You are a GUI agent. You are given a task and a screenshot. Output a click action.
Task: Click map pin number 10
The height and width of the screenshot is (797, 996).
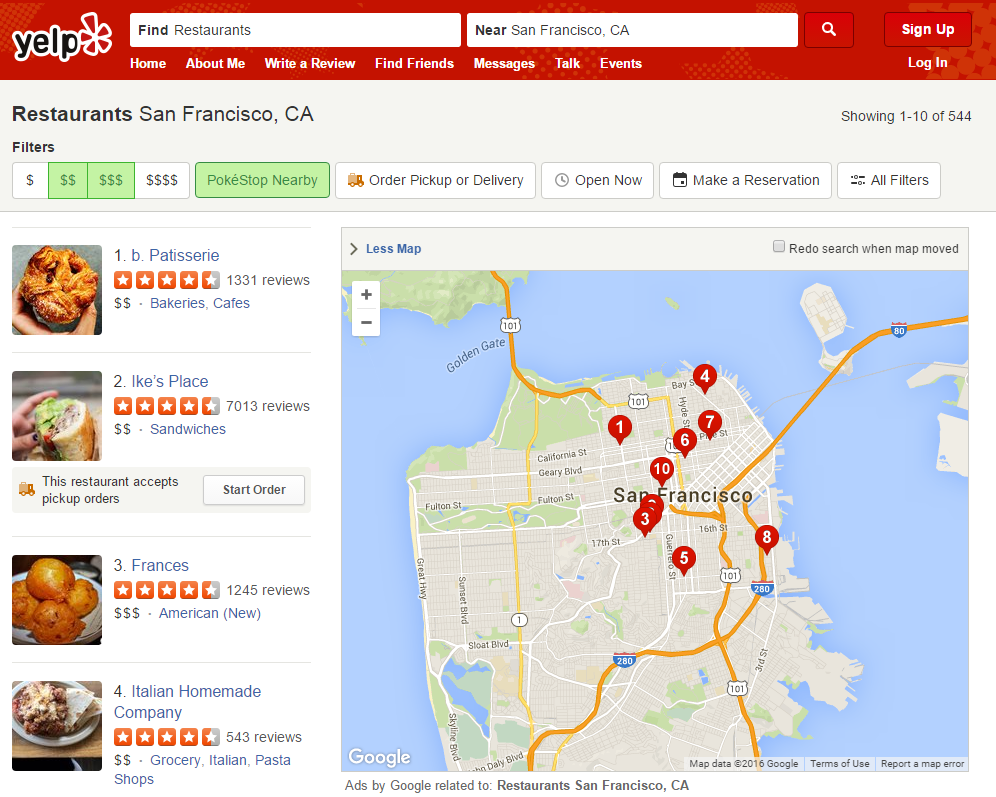pyautogui.click(x=661, y=471)
